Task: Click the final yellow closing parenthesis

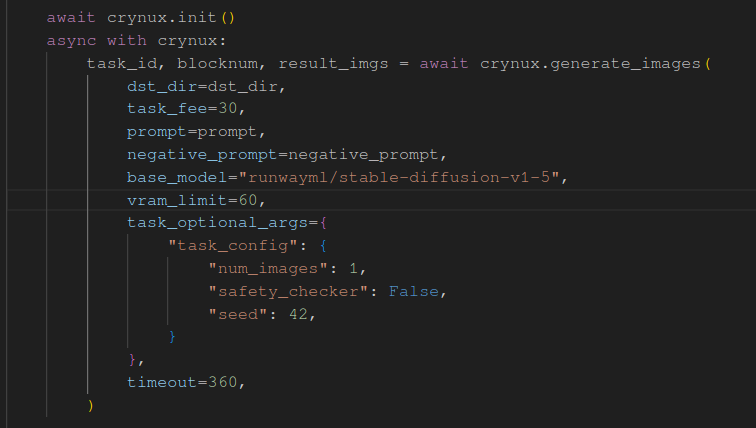Action: pos(91,405)
